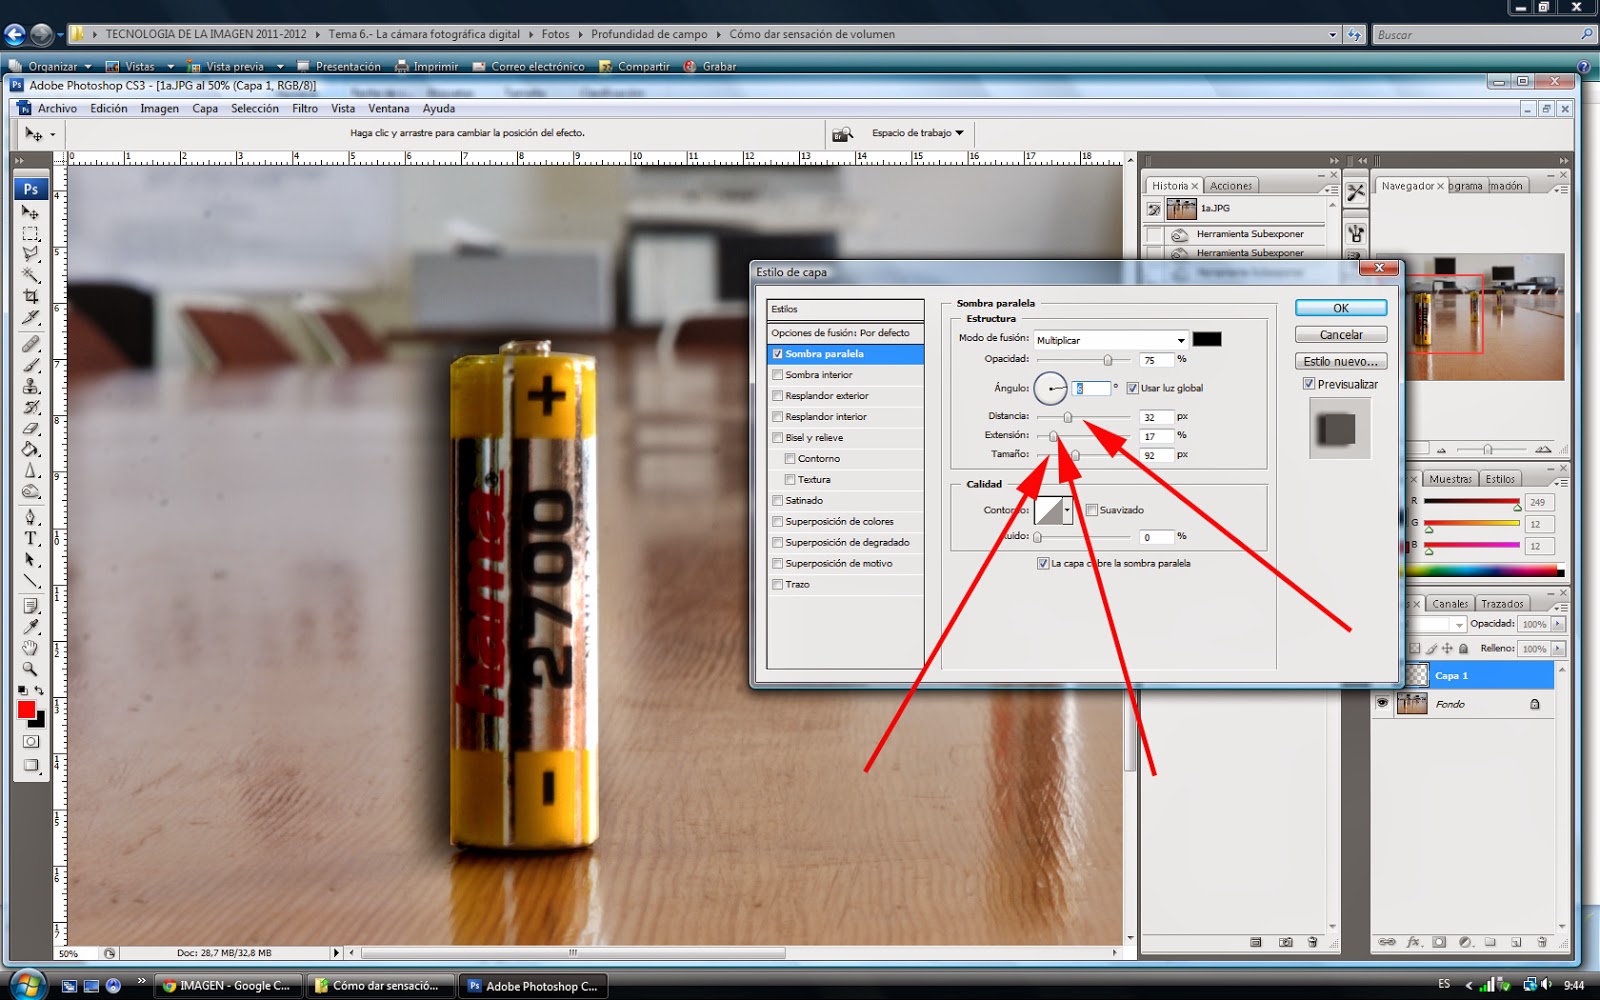Choose the Horizontal Type tool

31,539
